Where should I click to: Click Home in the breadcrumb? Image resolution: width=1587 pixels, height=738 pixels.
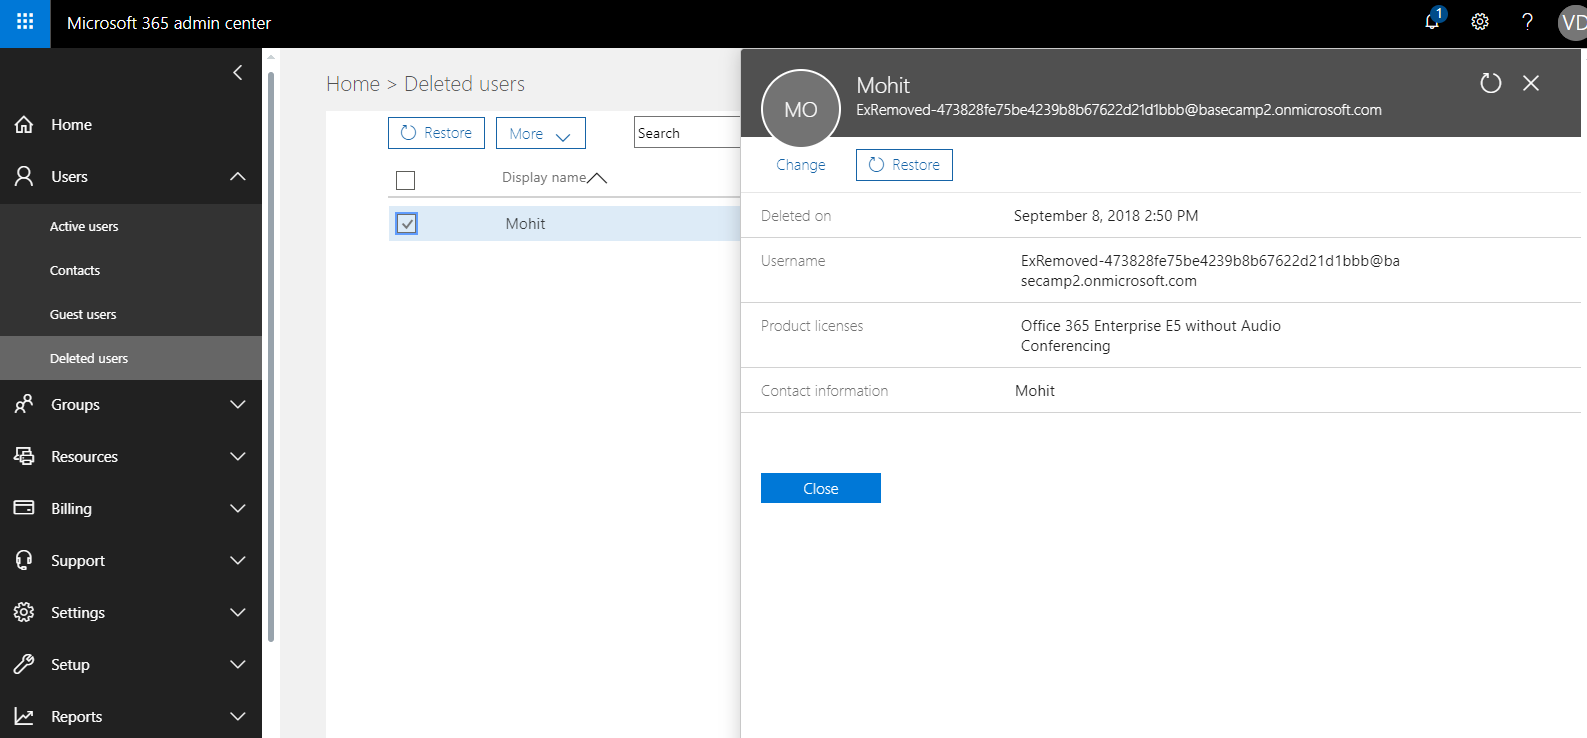click(353, 84)
